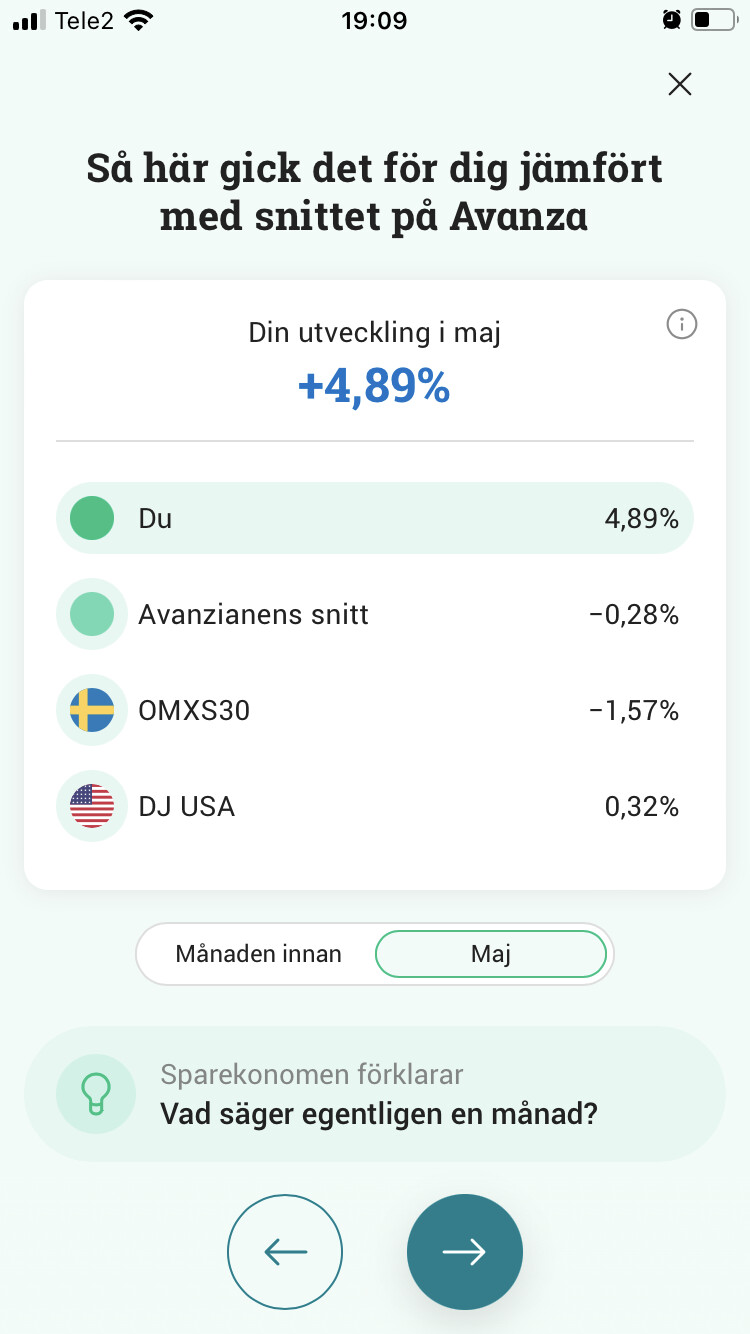Go to next page with right arrow

coord(464,1252)
